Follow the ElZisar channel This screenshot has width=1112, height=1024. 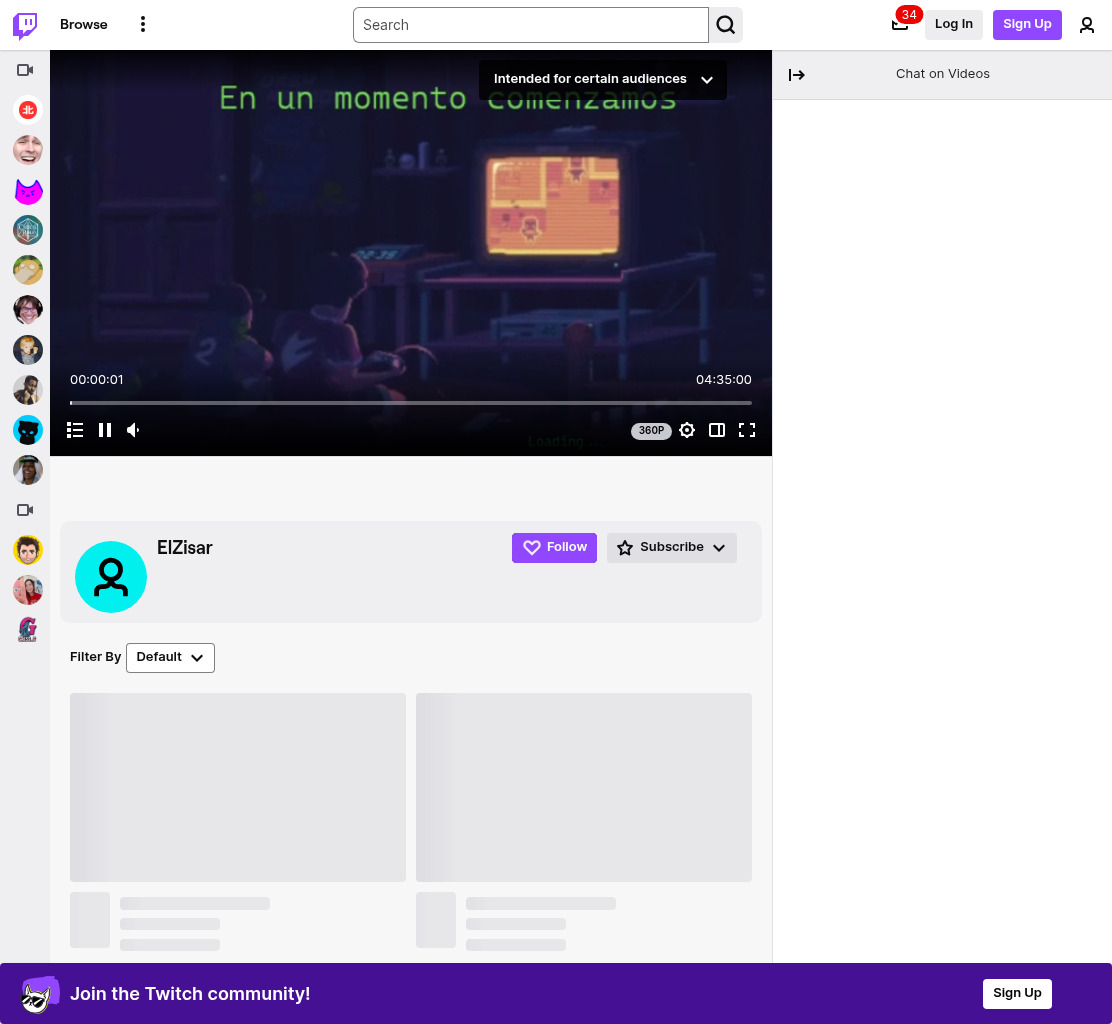click(554, 547)
